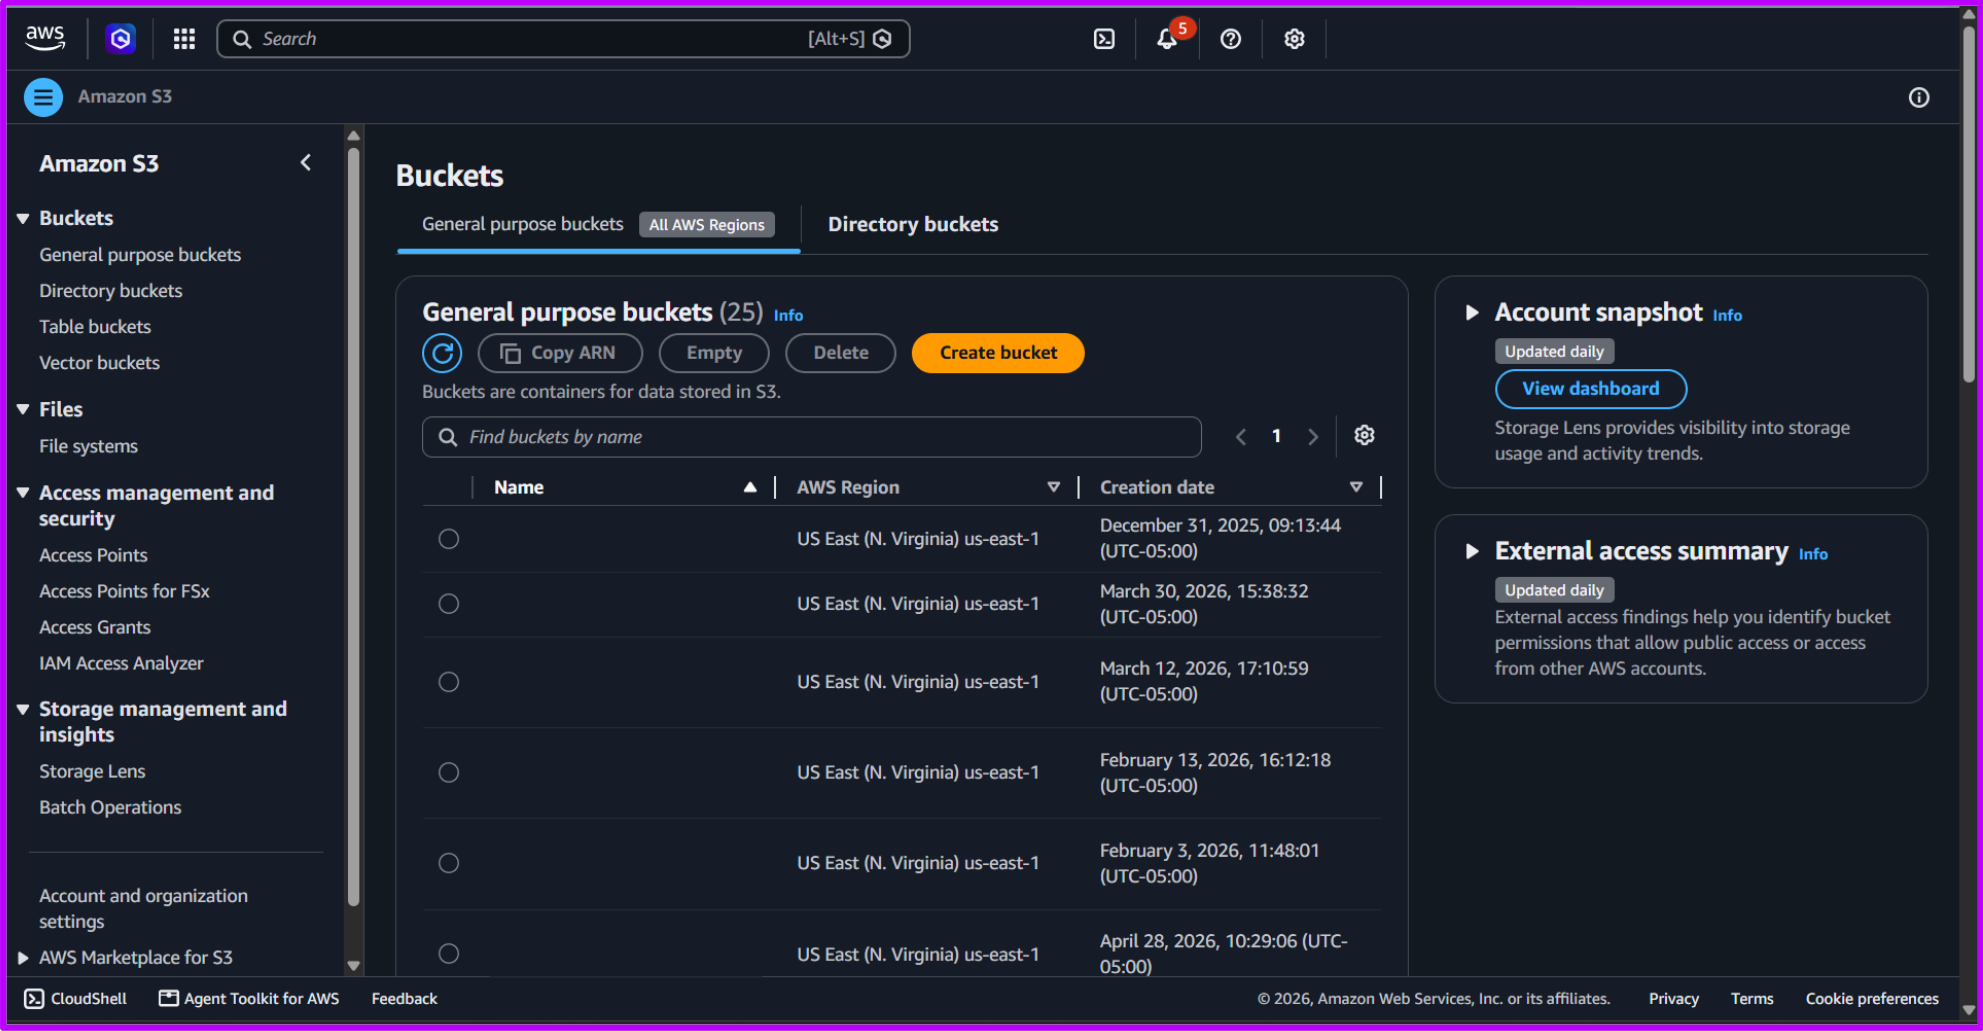This screenshot has height=1031, width=1983.
Task: Toggle the hamburger navigation menu
Action: [43, 97]
